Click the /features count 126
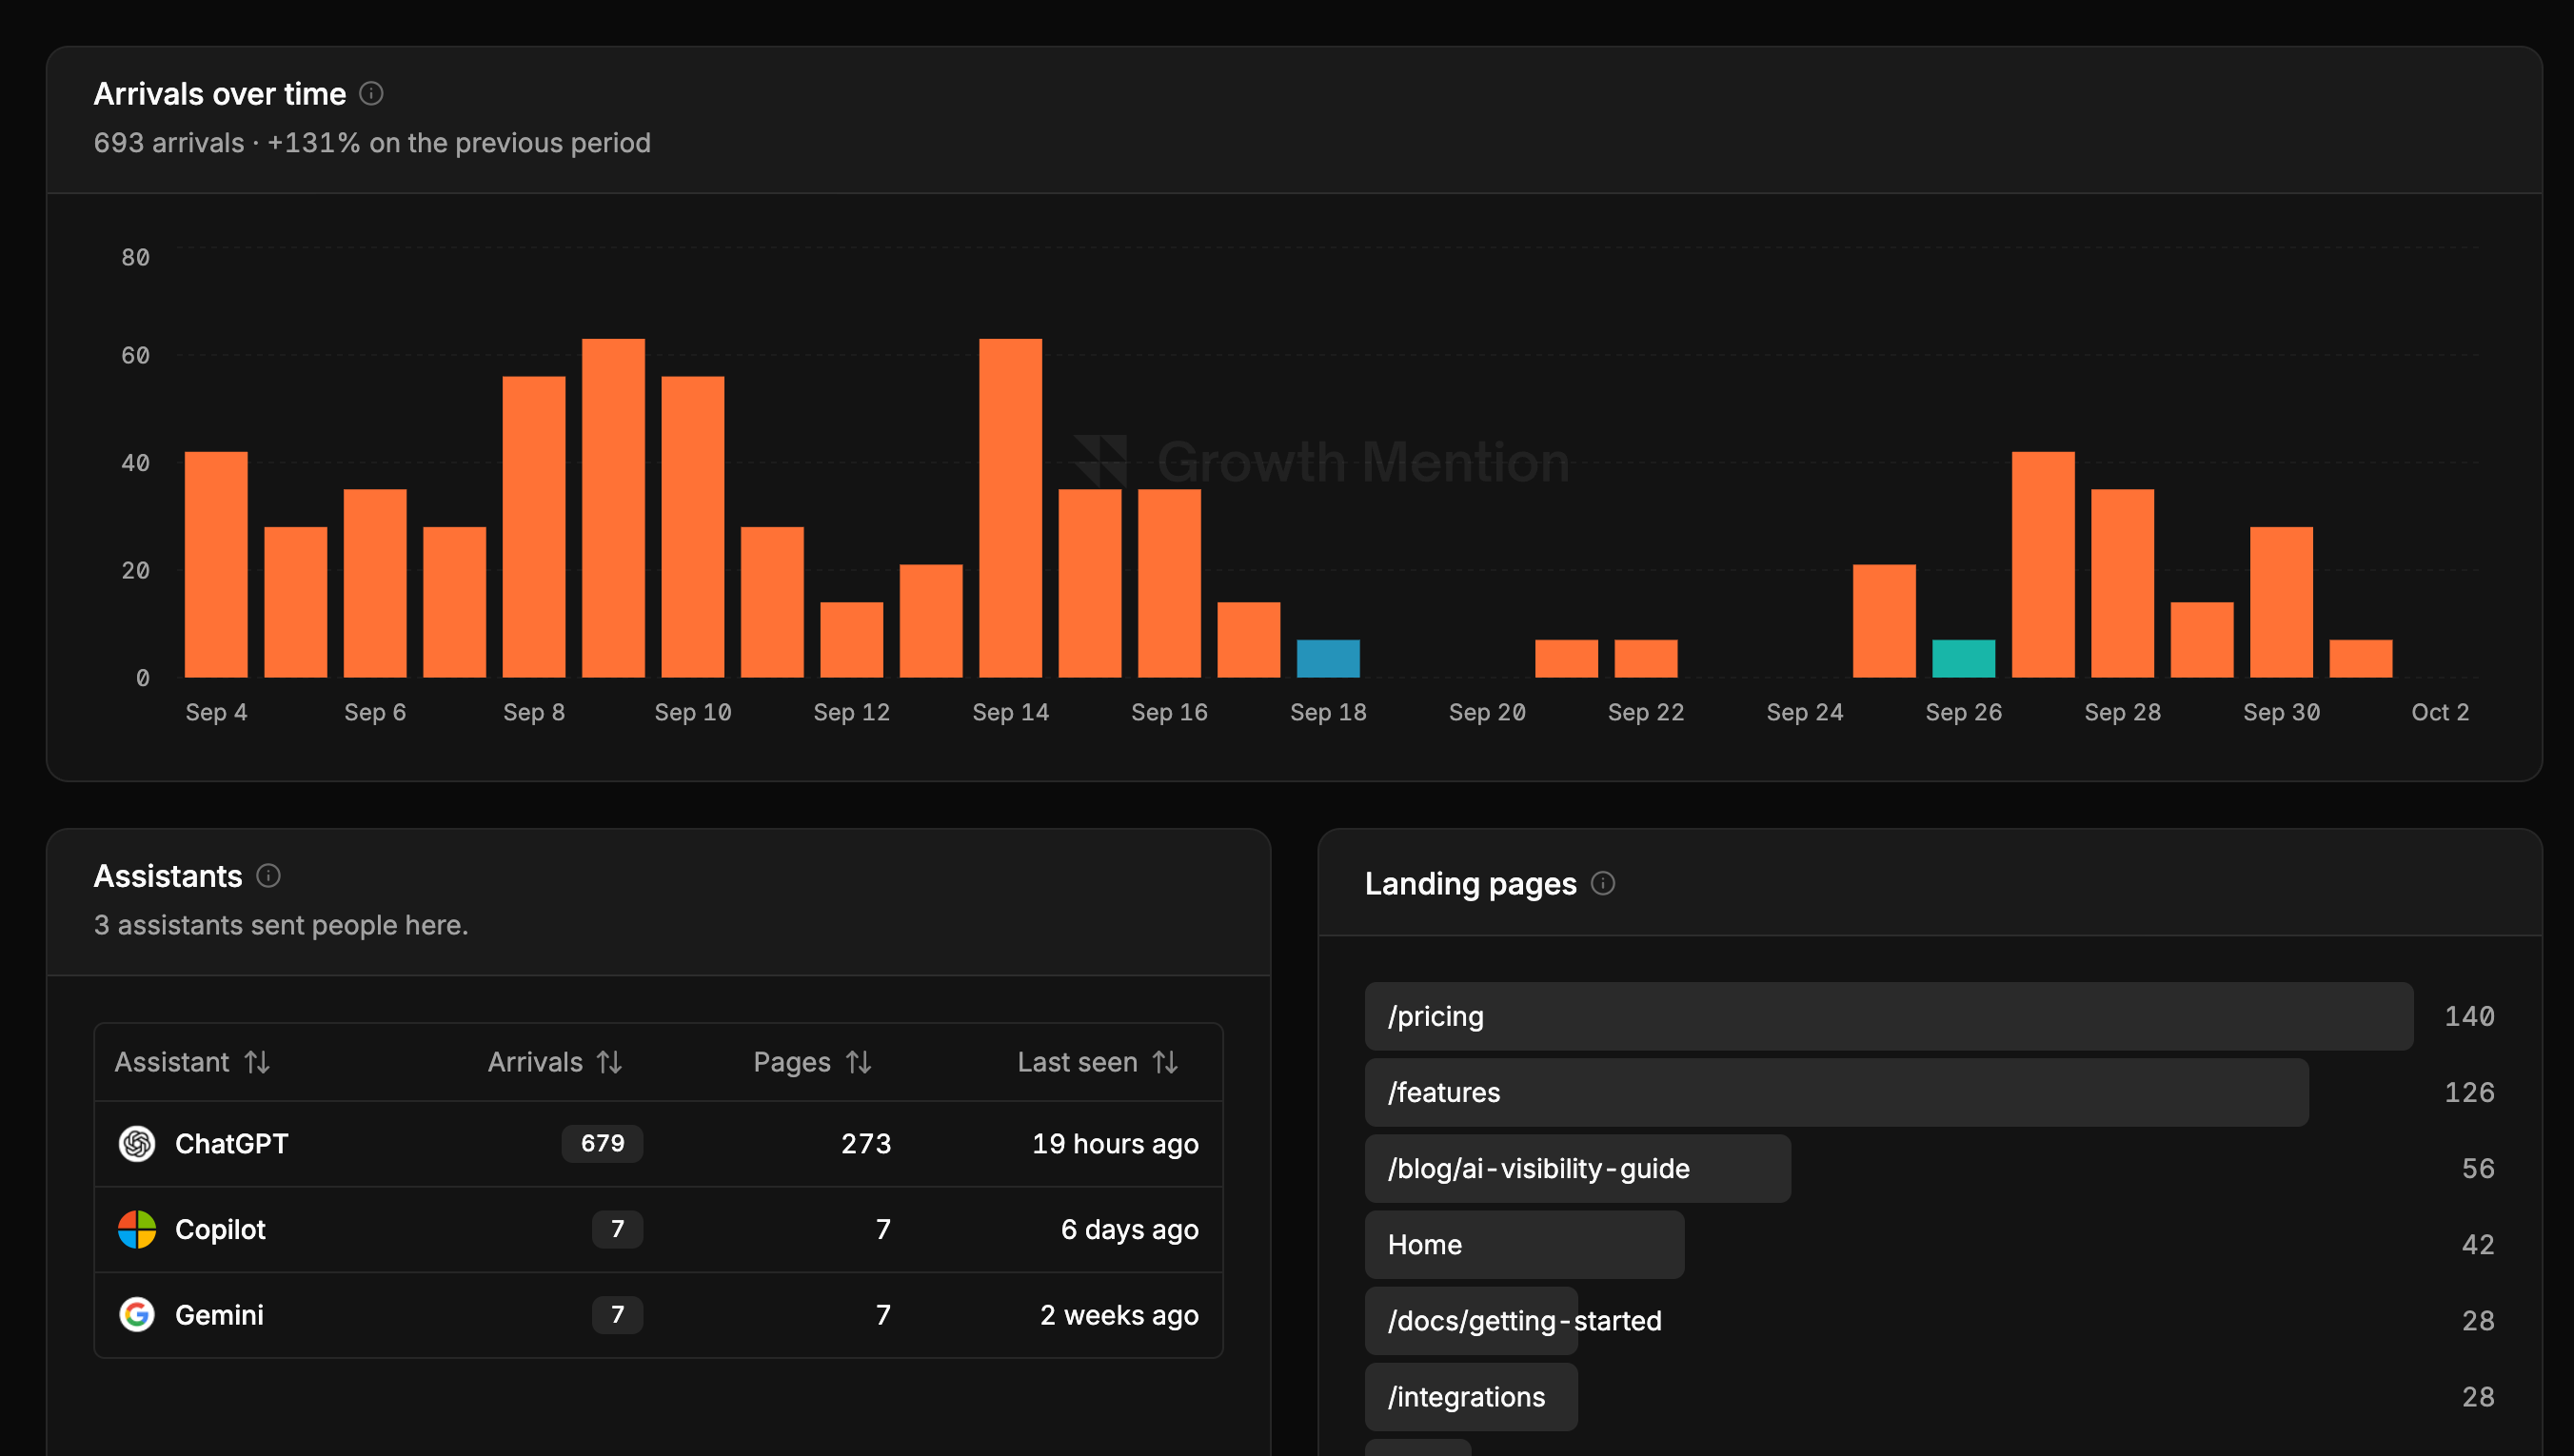This screenshot has height=1456, width=2574. click(x=2469, y=1092)
